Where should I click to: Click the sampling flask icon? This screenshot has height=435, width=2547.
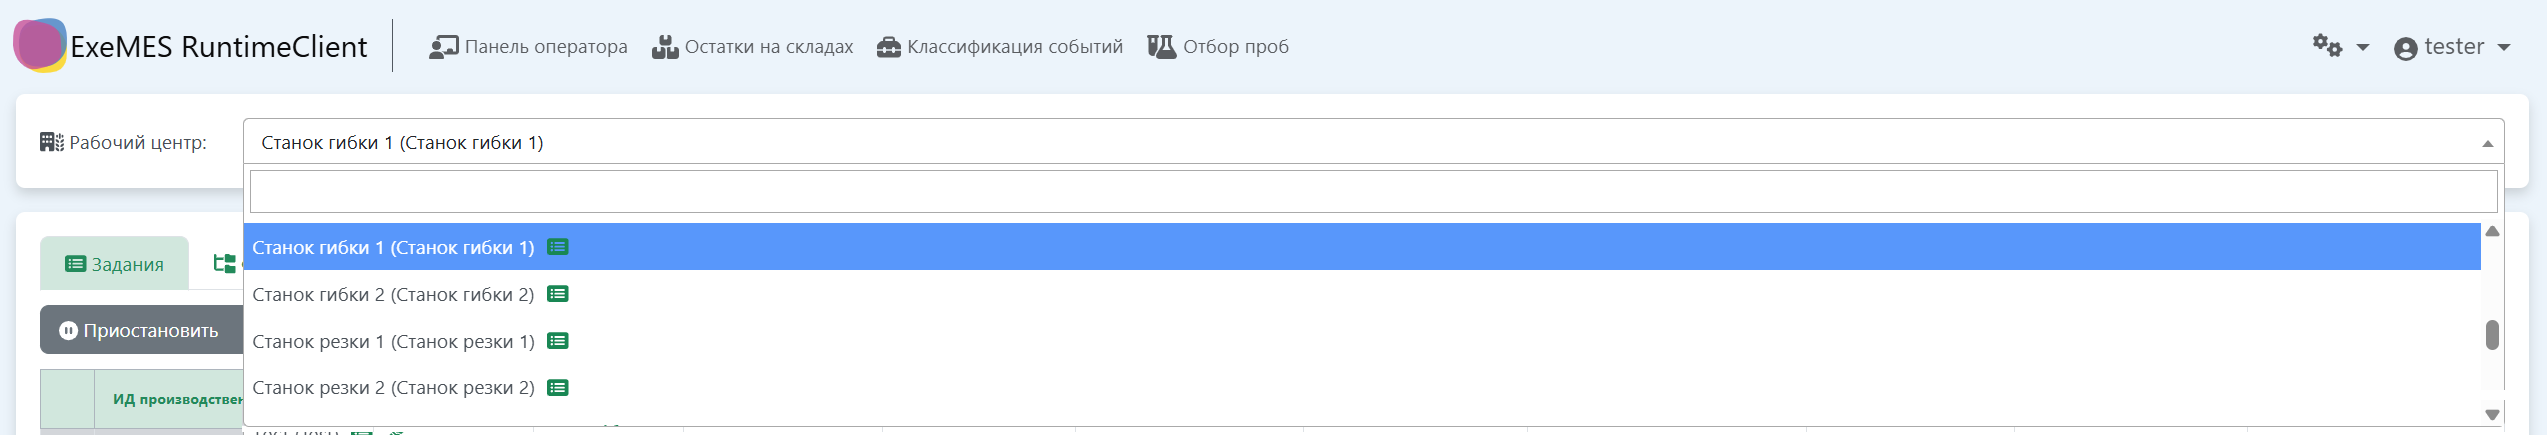(1161, 47)
